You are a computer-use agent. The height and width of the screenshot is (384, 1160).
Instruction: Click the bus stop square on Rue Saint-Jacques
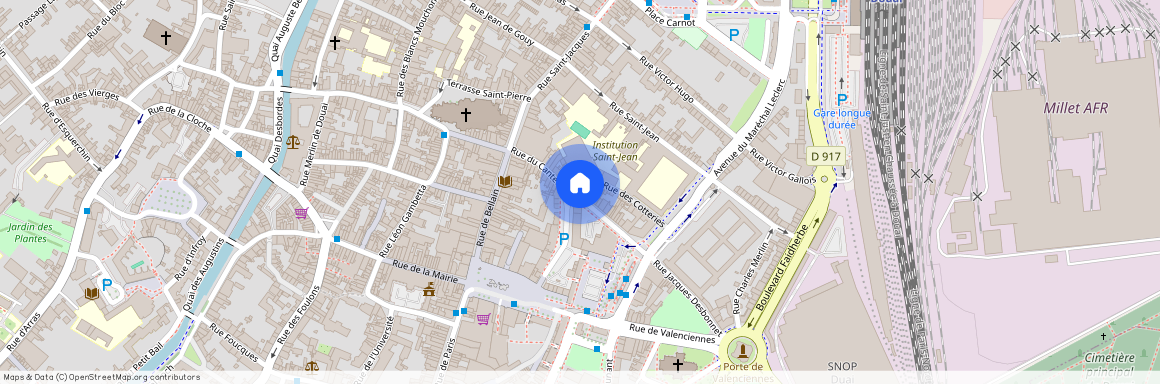click(x=587, y=27)
